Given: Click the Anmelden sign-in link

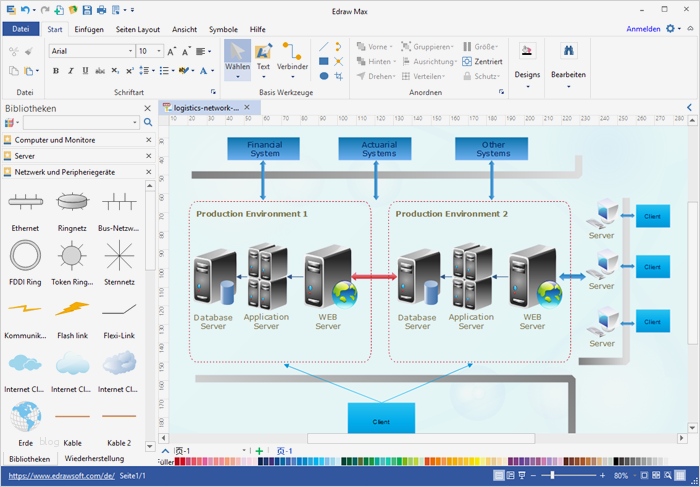Looking at the screenshot, I should coord(643,29).
